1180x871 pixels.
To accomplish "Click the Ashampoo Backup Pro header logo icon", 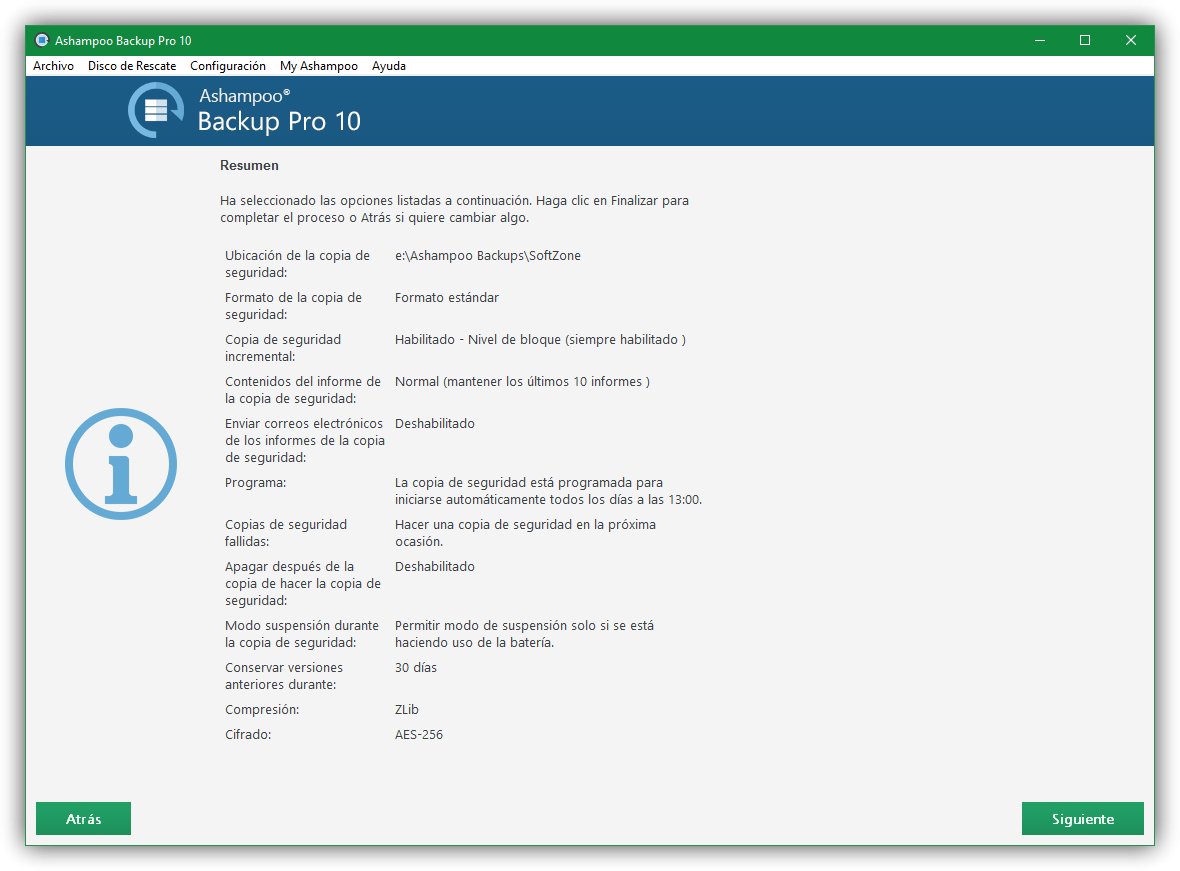I will (156, 110).
